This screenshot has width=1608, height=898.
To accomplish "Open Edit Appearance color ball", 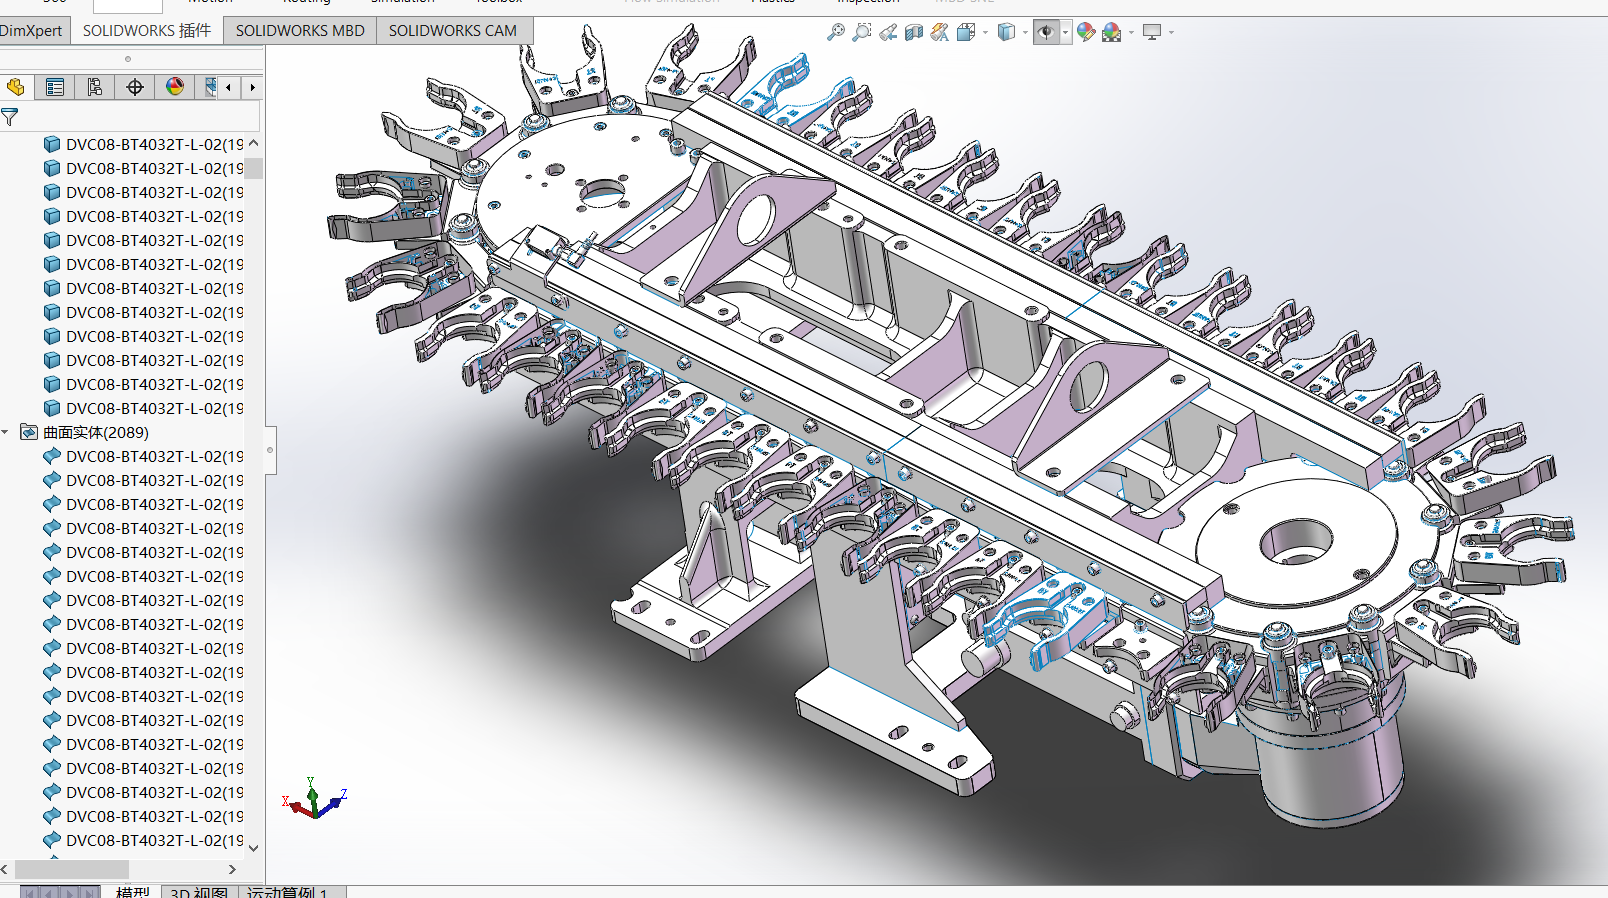I will coord(1086,32).
